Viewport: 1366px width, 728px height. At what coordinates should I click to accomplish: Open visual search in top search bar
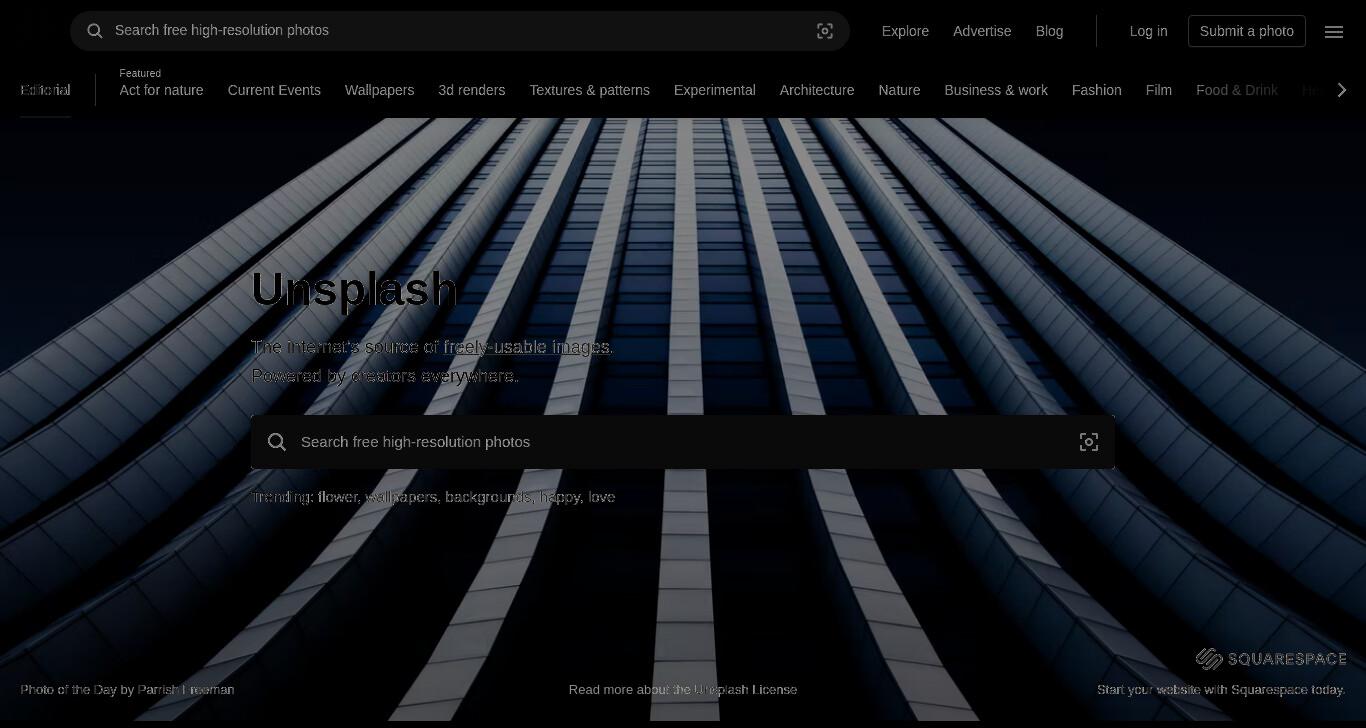(825, 31)
